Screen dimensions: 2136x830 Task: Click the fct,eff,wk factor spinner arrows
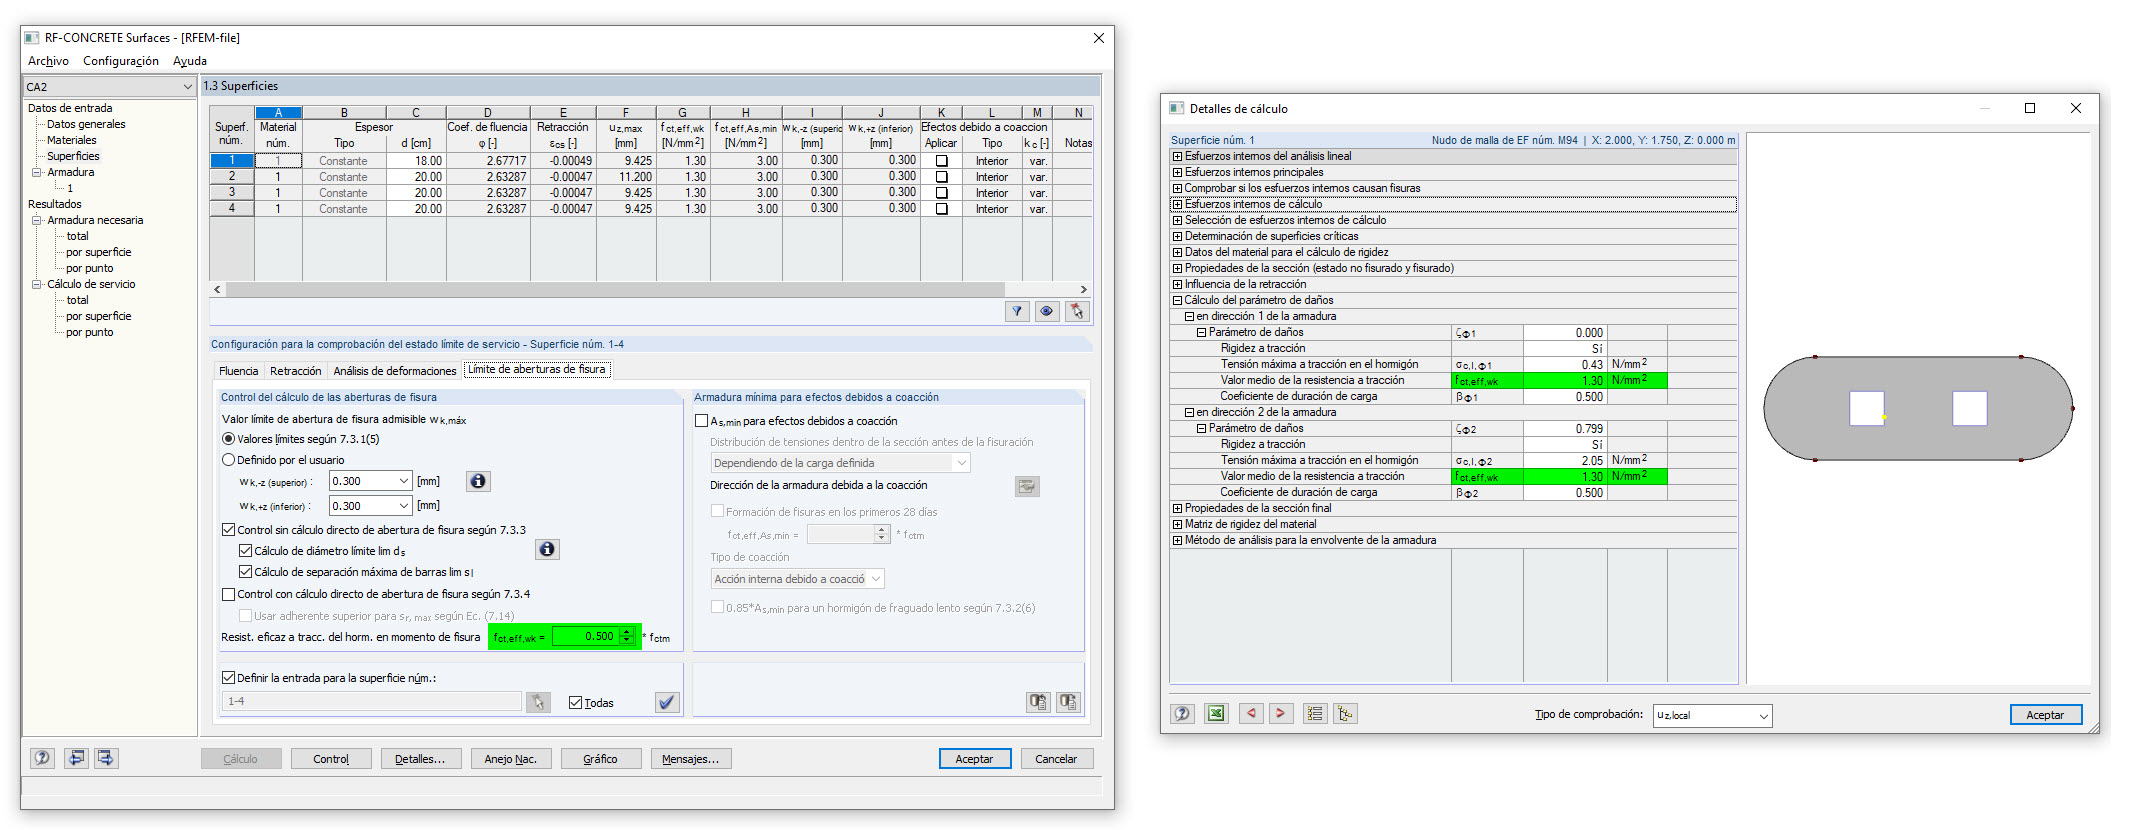pos(627,636)
